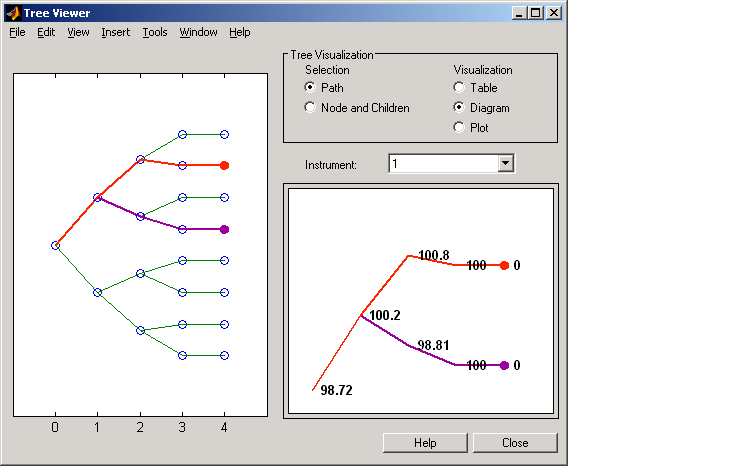740x467 pixels.
Task: Click the filled red end node
Action: (225, 166)
